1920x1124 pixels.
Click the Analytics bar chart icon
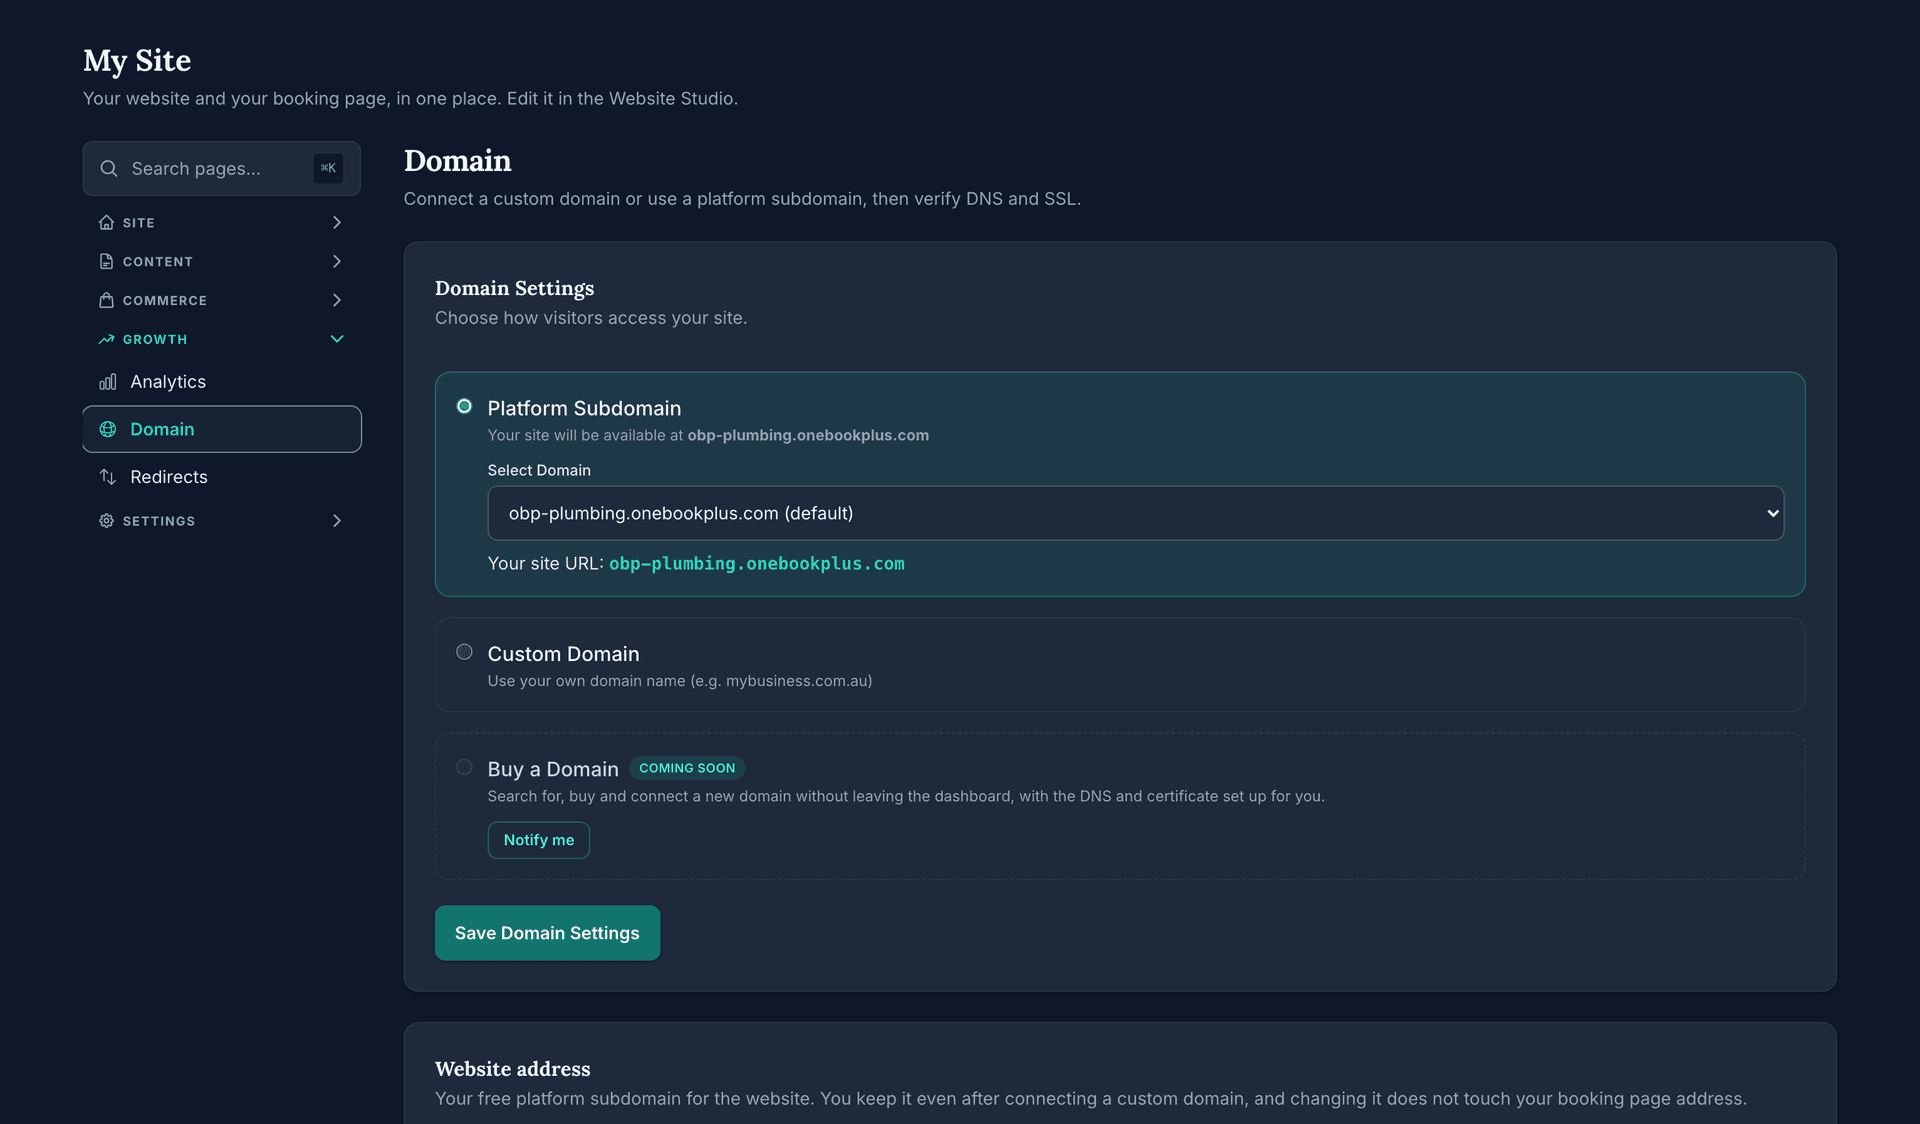pos(108,382)
